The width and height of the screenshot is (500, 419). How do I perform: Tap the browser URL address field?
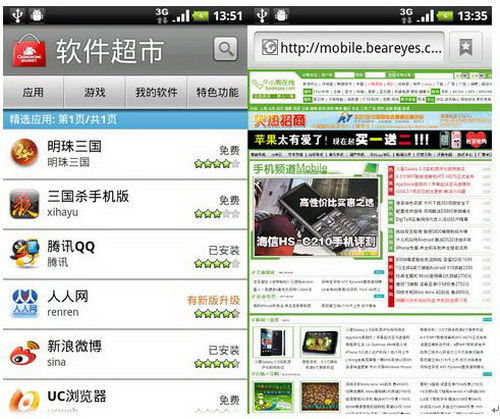click(349, 48)
